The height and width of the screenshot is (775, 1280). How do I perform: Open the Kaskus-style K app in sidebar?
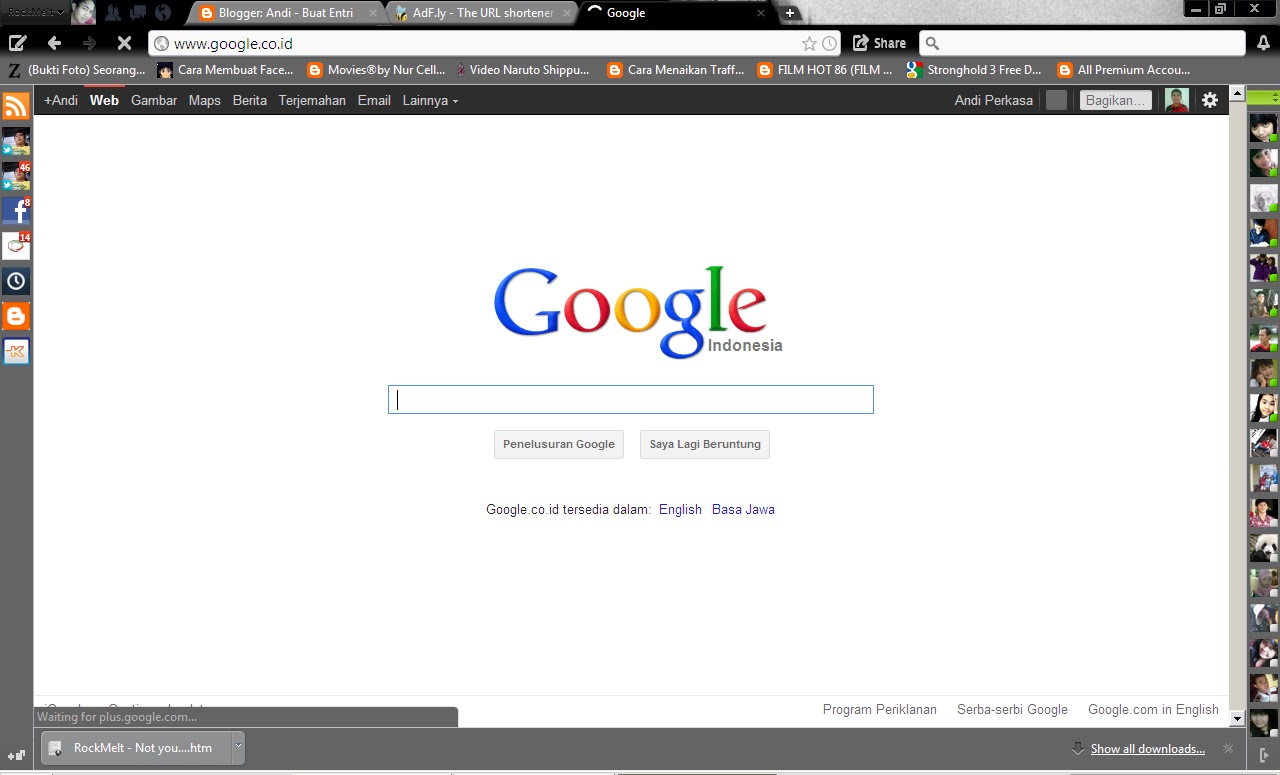(16, 351)
